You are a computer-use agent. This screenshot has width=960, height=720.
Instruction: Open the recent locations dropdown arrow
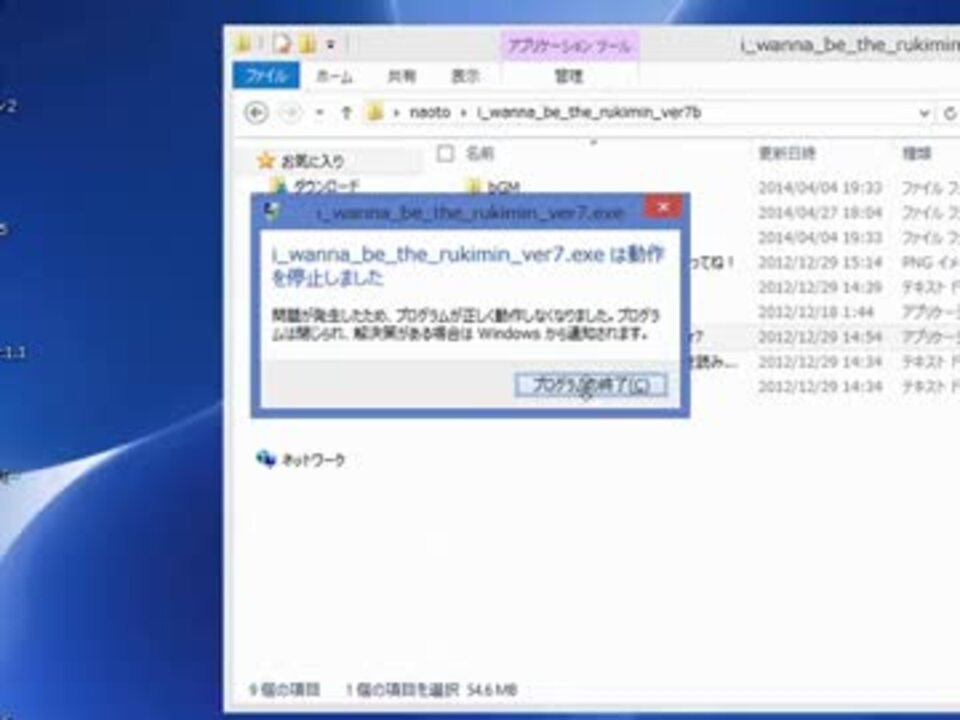319,113
